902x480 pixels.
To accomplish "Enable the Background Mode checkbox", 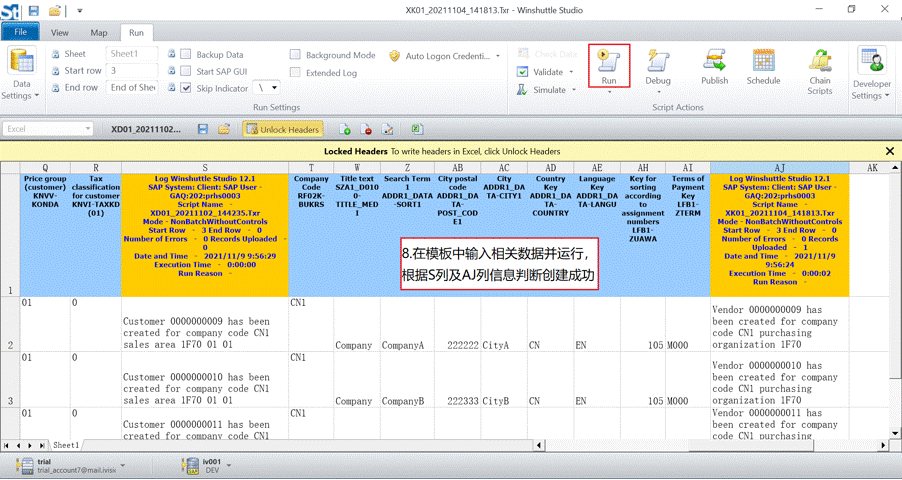I will click(x=295, y=55).
